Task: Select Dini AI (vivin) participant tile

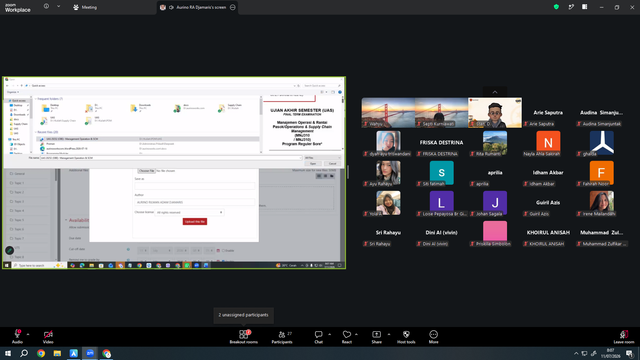Action: (441, 233)
